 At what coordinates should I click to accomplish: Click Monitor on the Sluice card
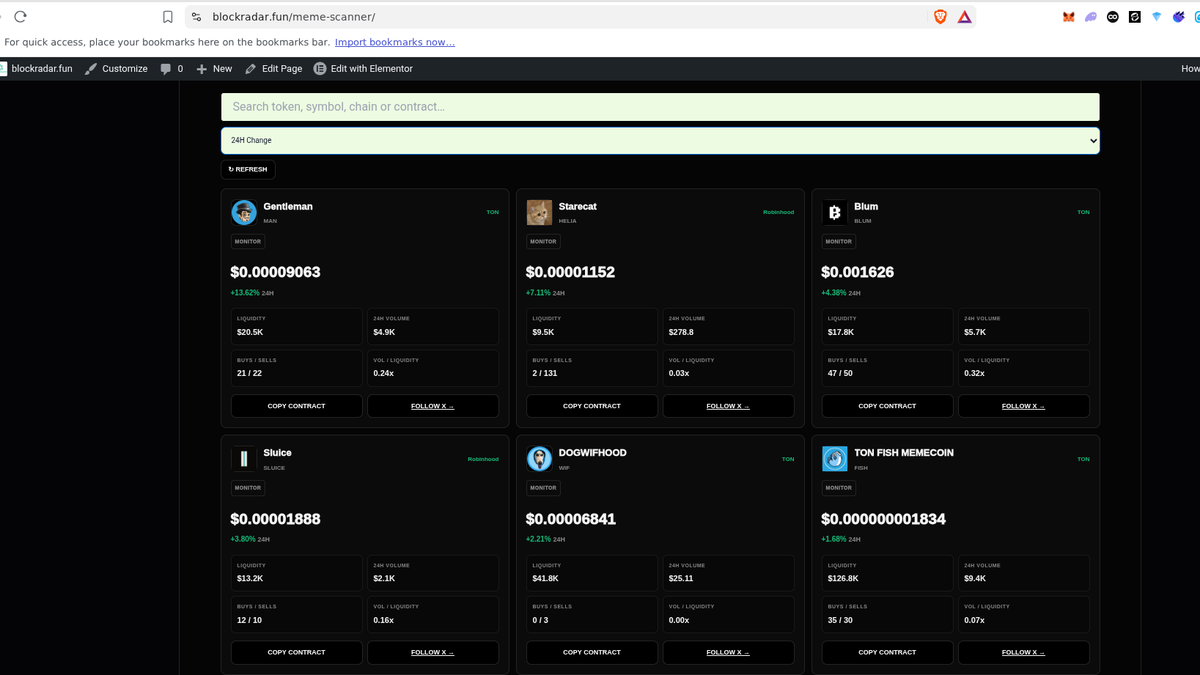[x=248, y=488]
